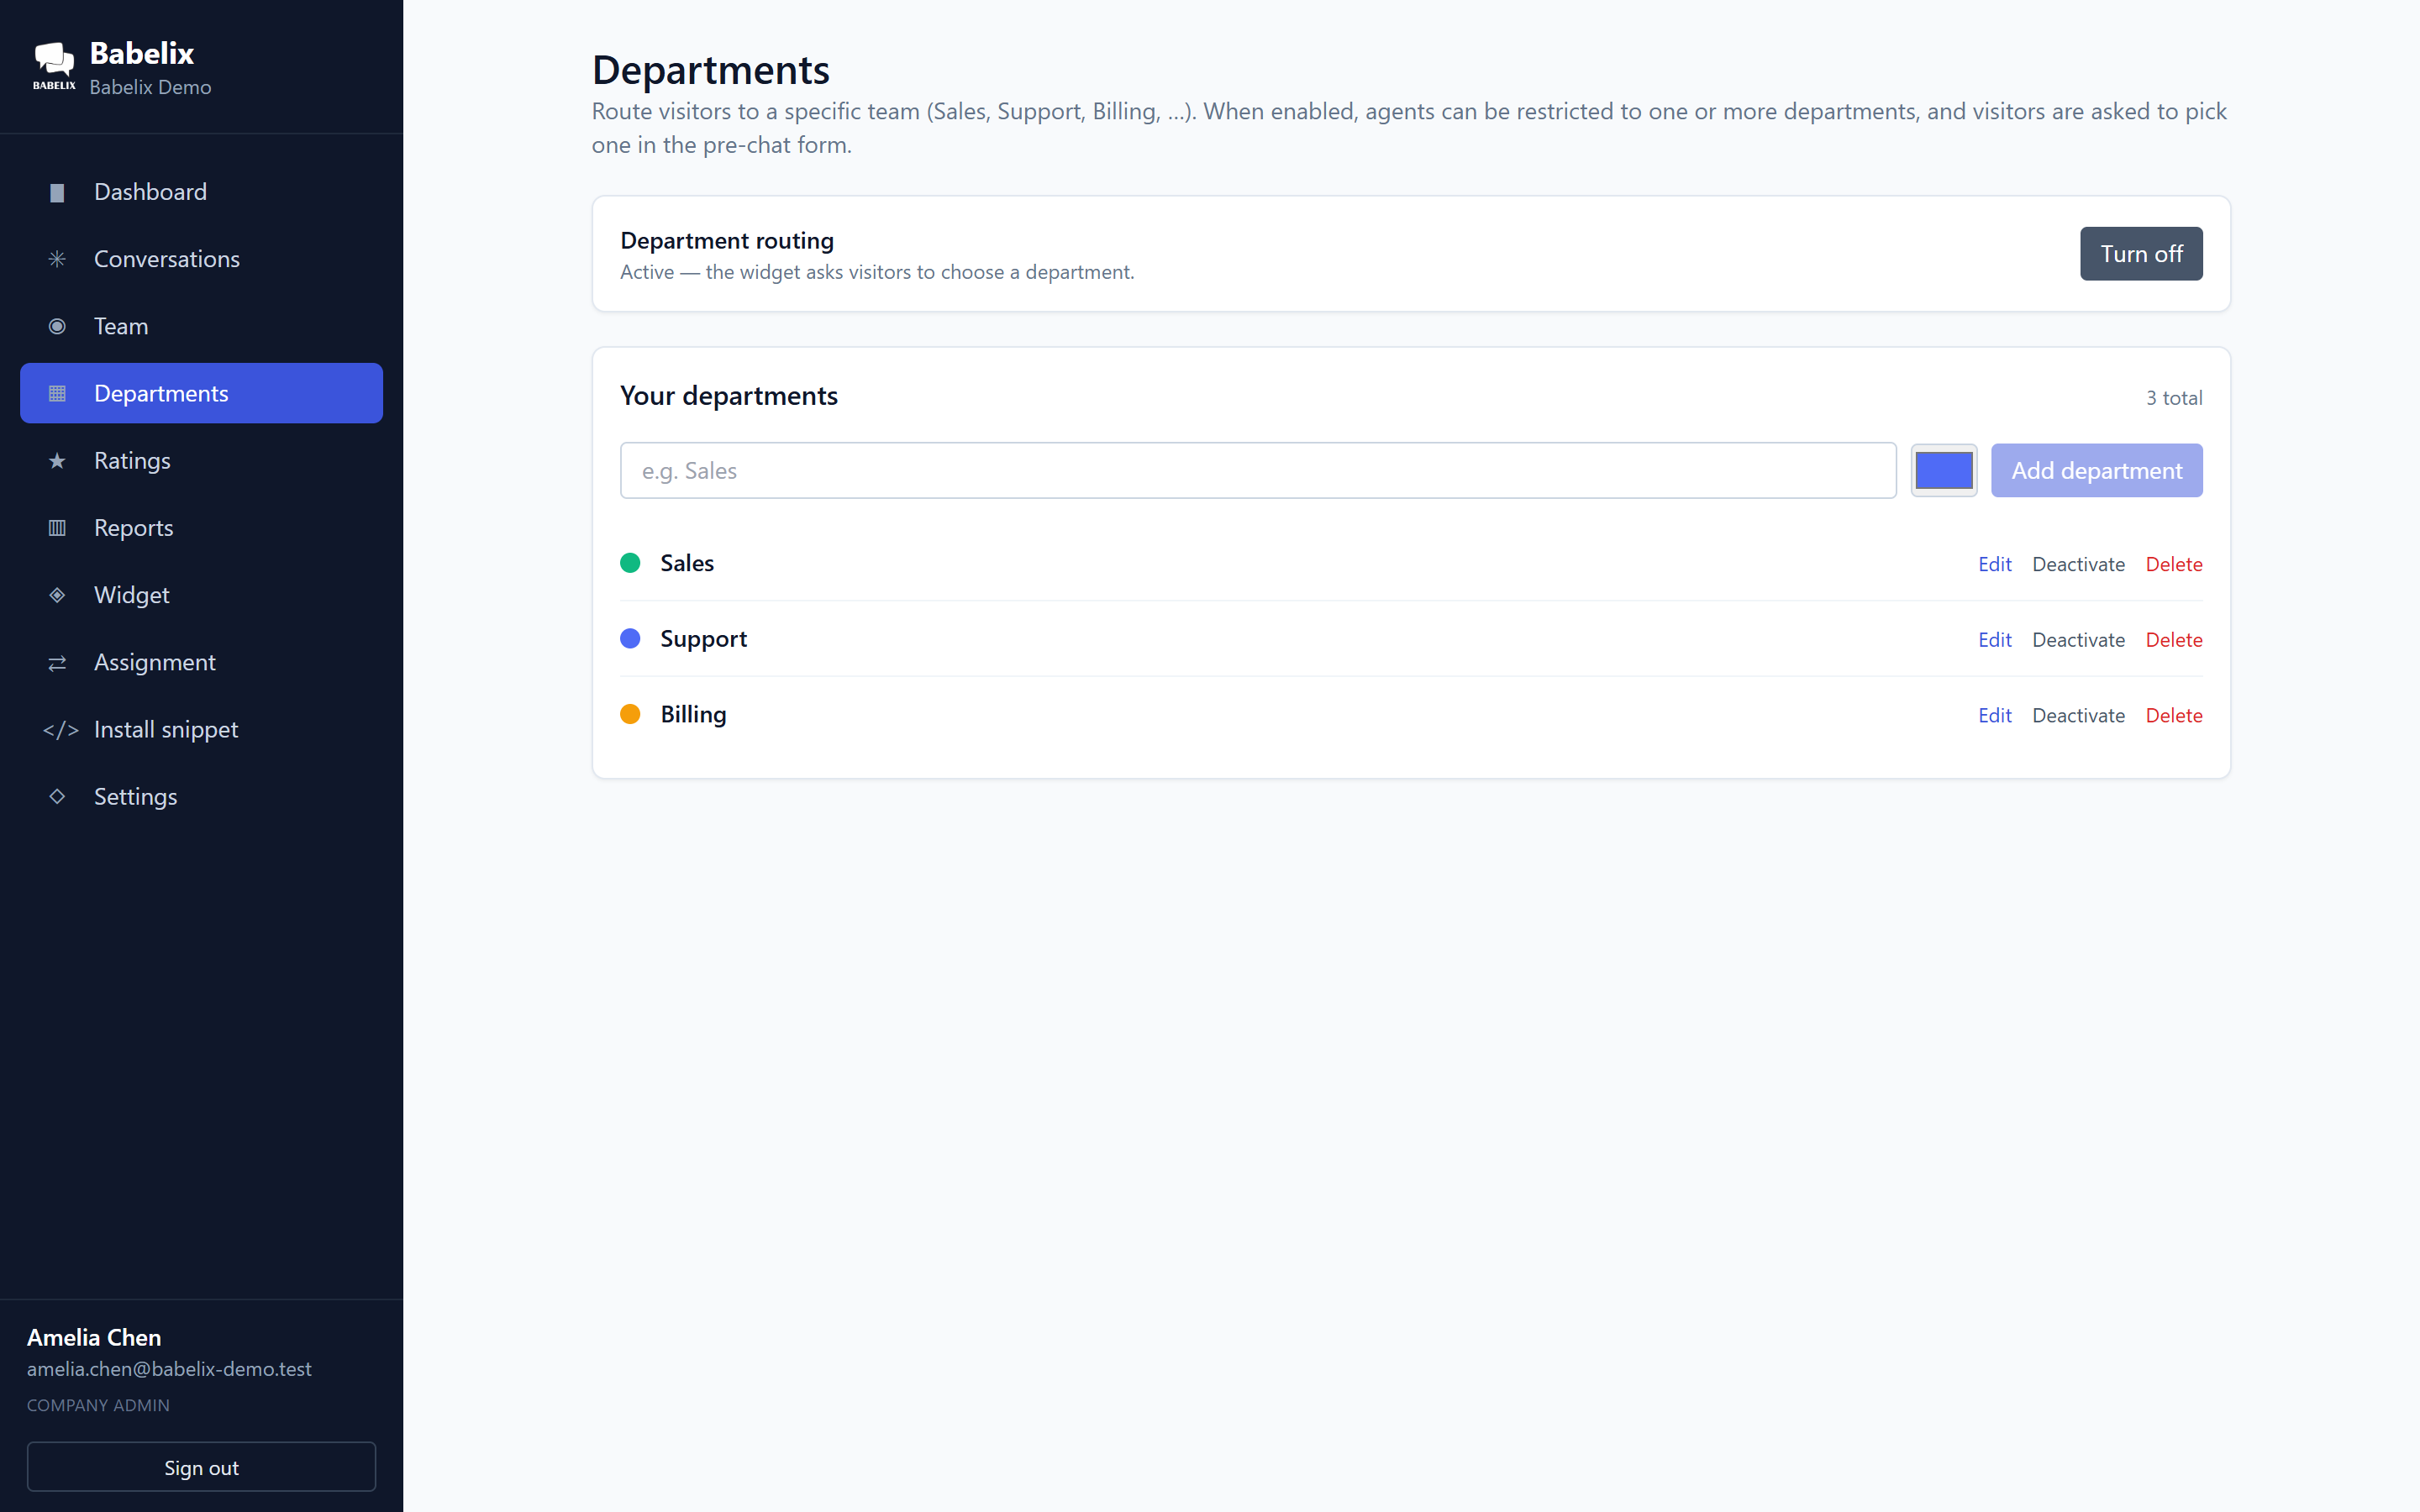Screen dimensions: 2420x1512
Task: Click the Babelix Demo workspace name
Action: click(x=150, y=87)
